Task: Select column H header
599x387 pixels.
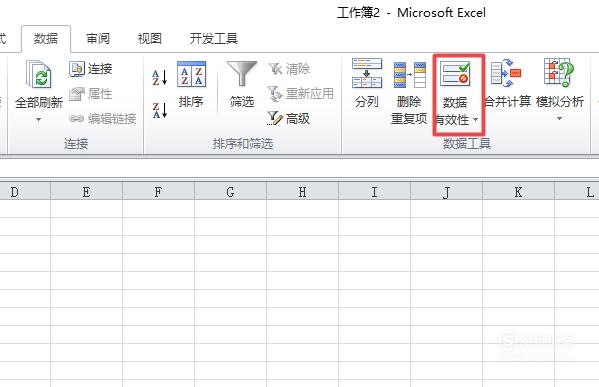Action: 302,192
